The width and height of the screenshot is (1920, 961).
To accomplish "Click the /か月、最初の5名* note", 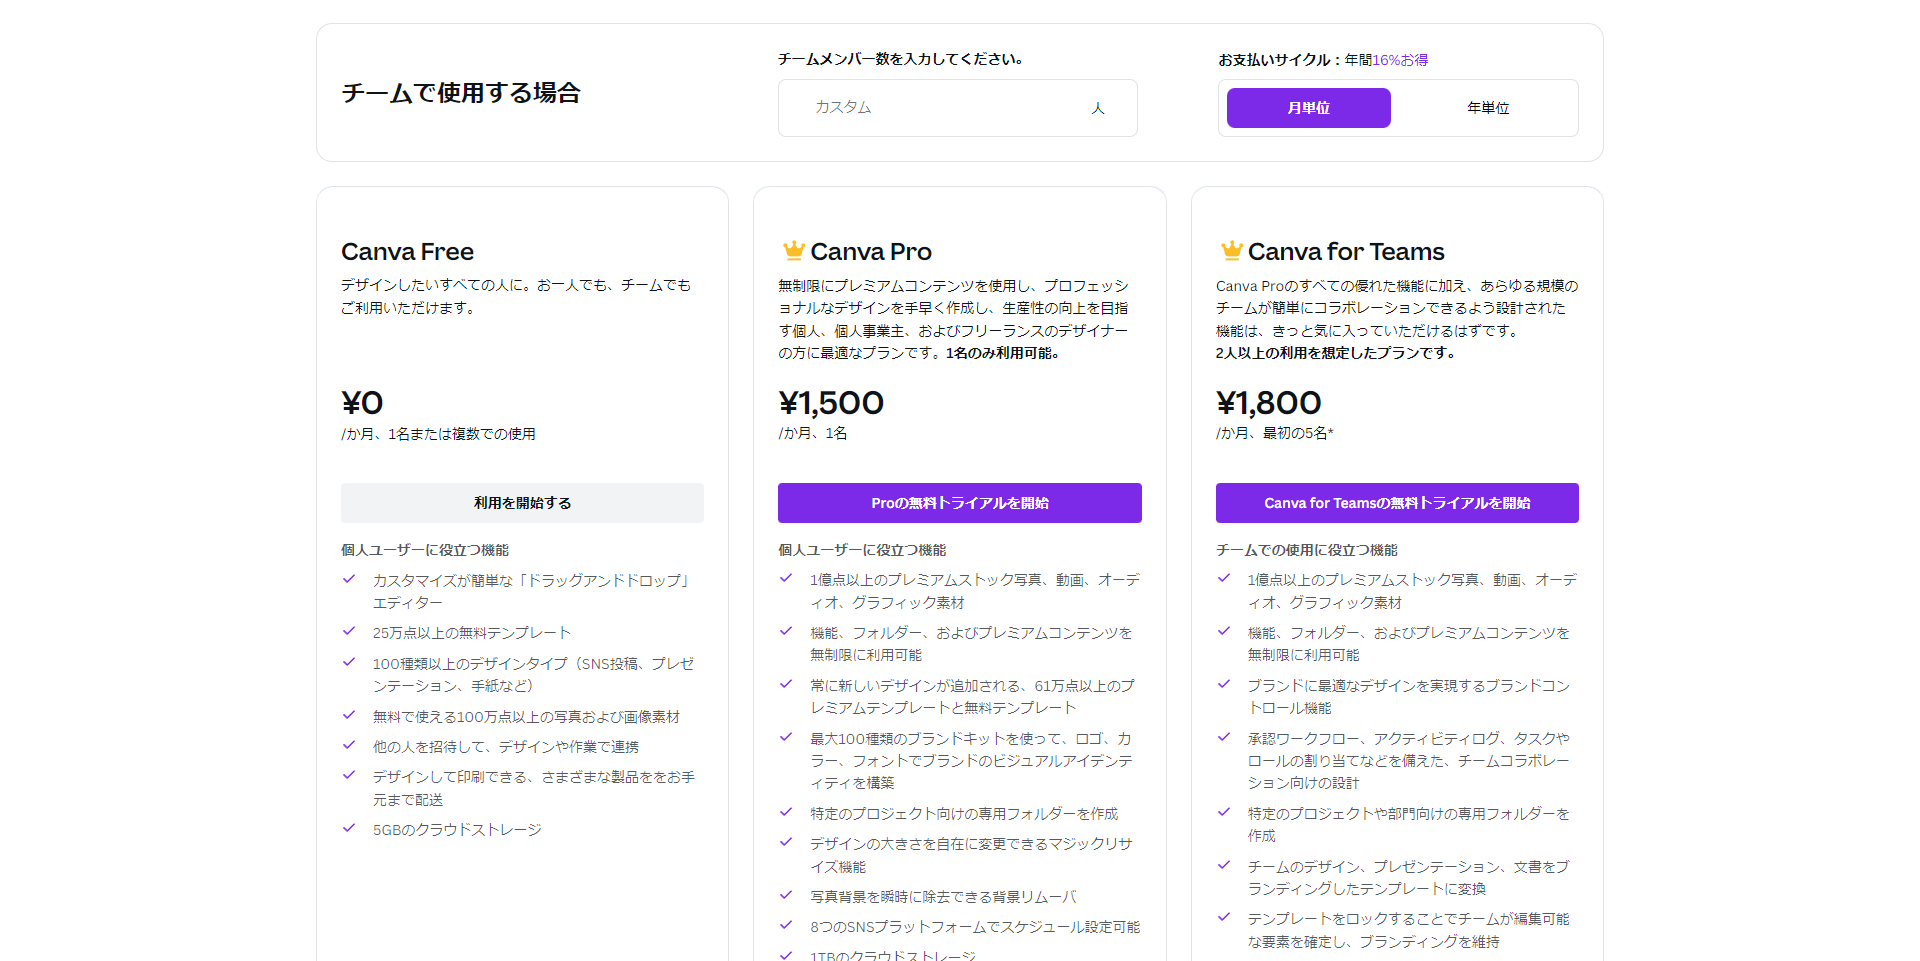I will (1275, 433).
